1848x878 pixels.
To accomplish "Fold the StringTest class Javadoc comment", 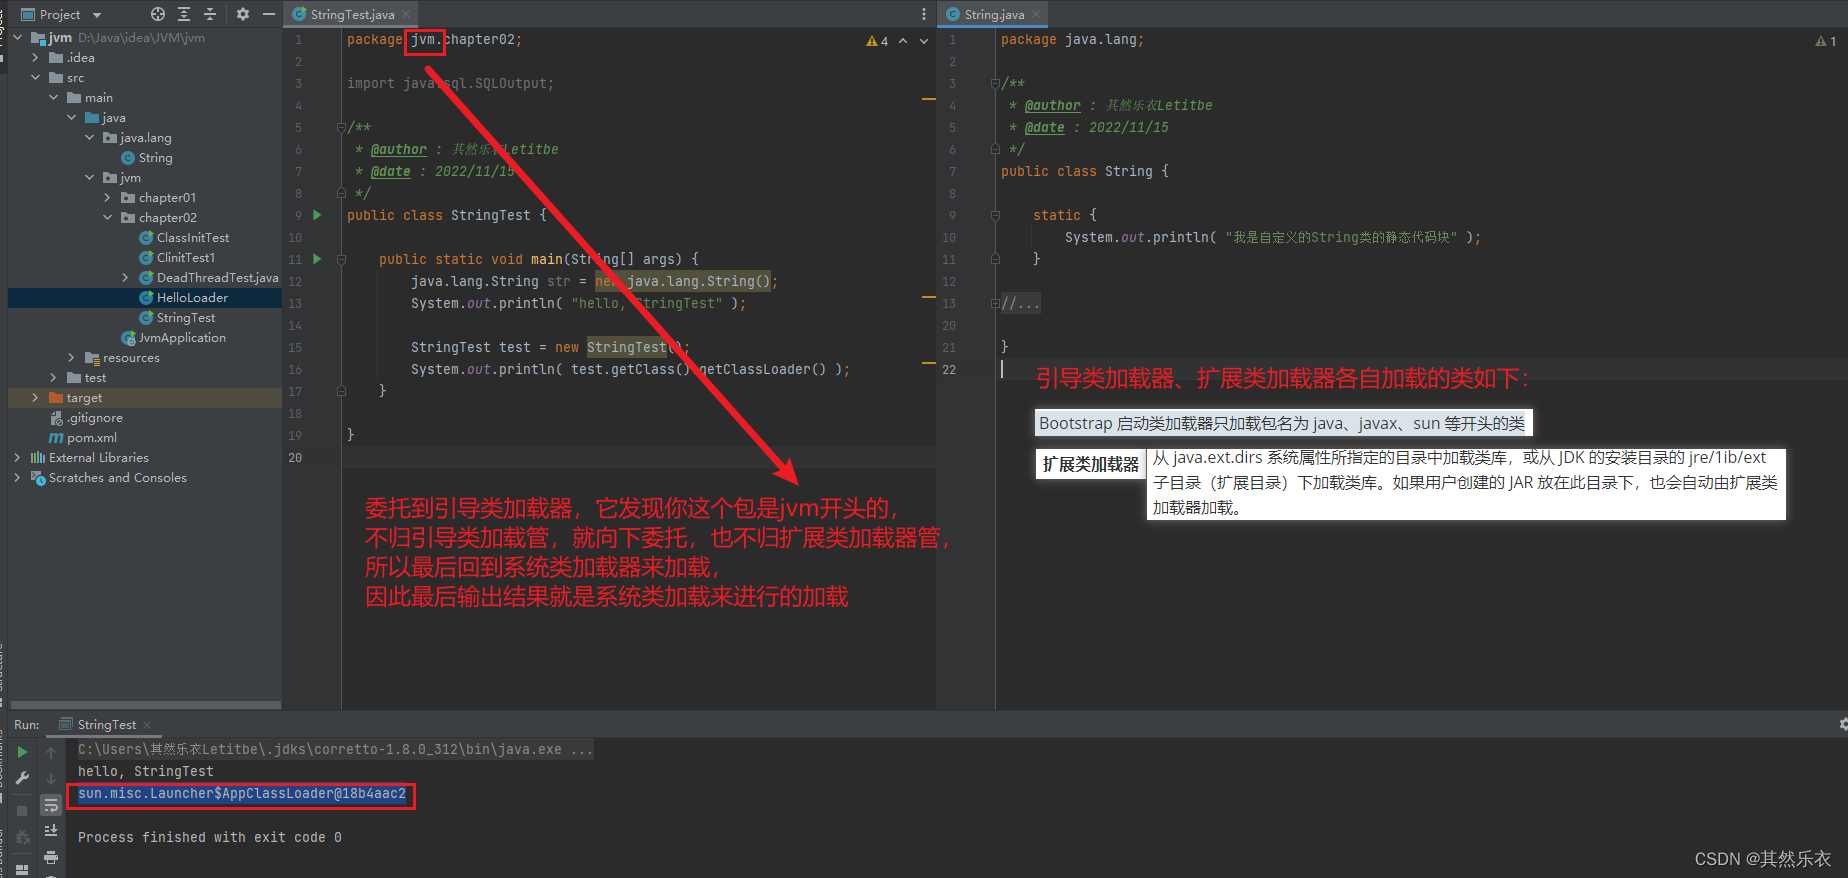I will pos(341,127).
